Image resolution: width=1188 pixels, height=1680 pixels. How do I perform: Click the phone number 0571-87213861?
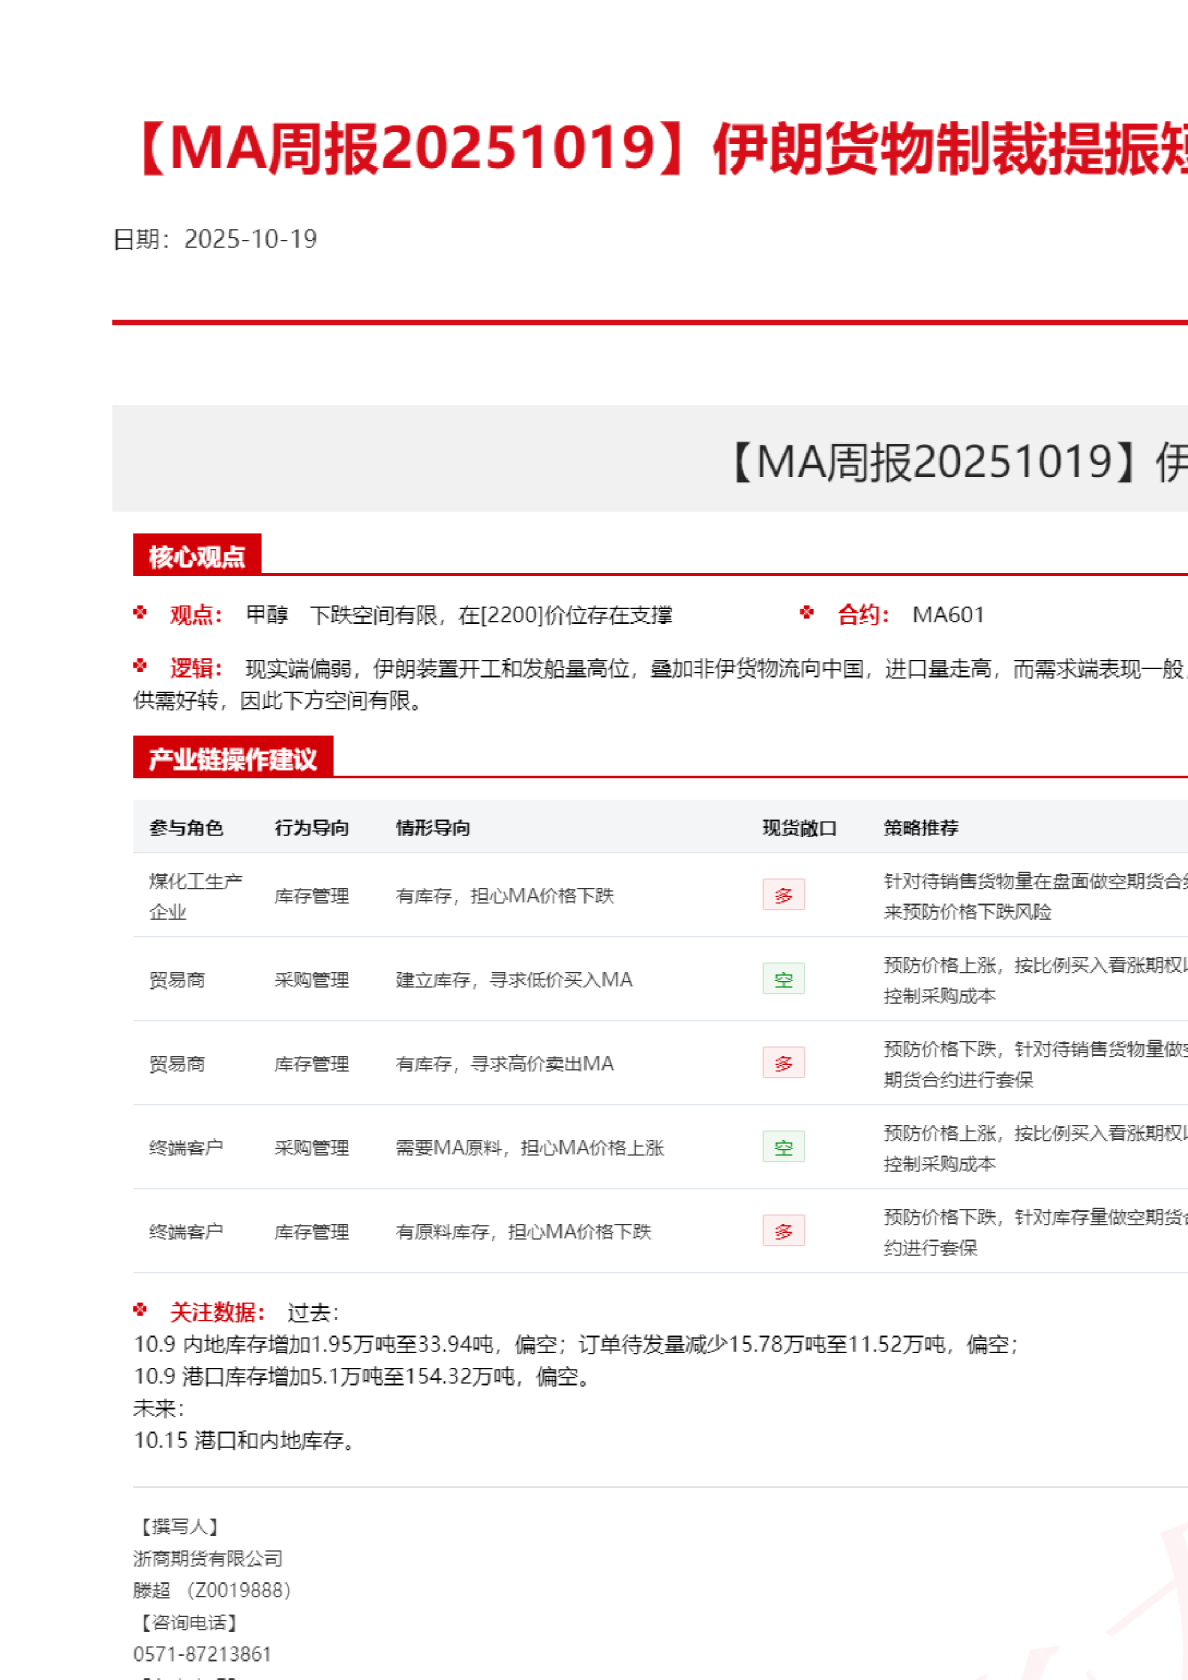point(202,1654)
